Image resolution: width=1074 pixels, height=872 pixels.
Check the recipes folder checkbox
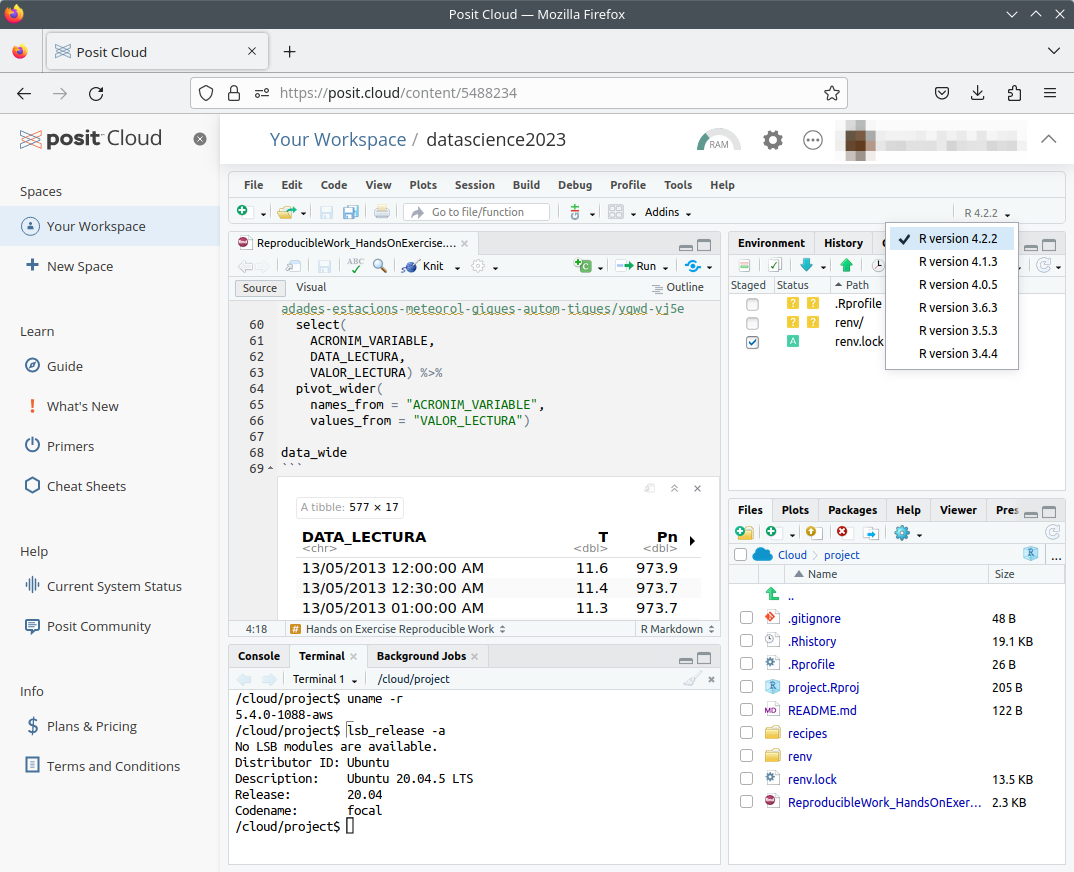(x=747, y=733)
